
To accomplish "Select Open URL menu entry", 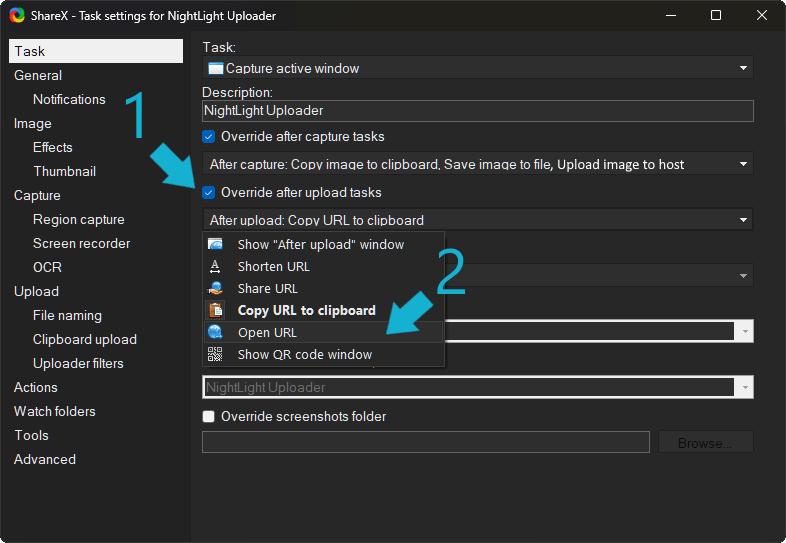I will tap(267, 332).
